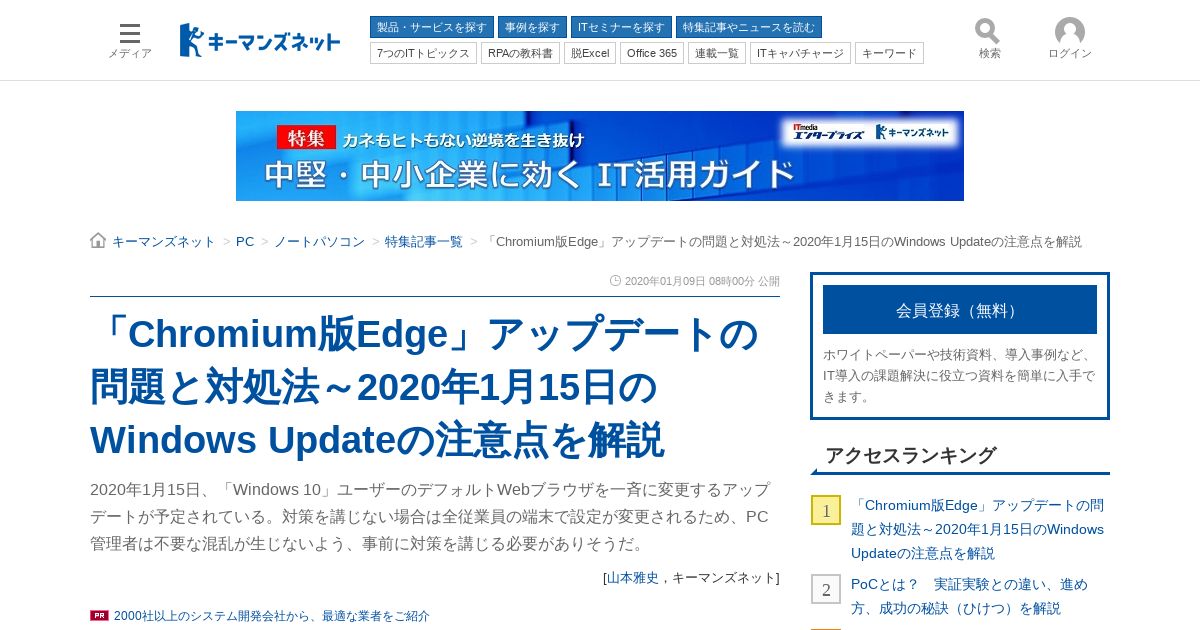Click the アクセスランキング heading
The image size is (1200, 630).
click(910, 456)
